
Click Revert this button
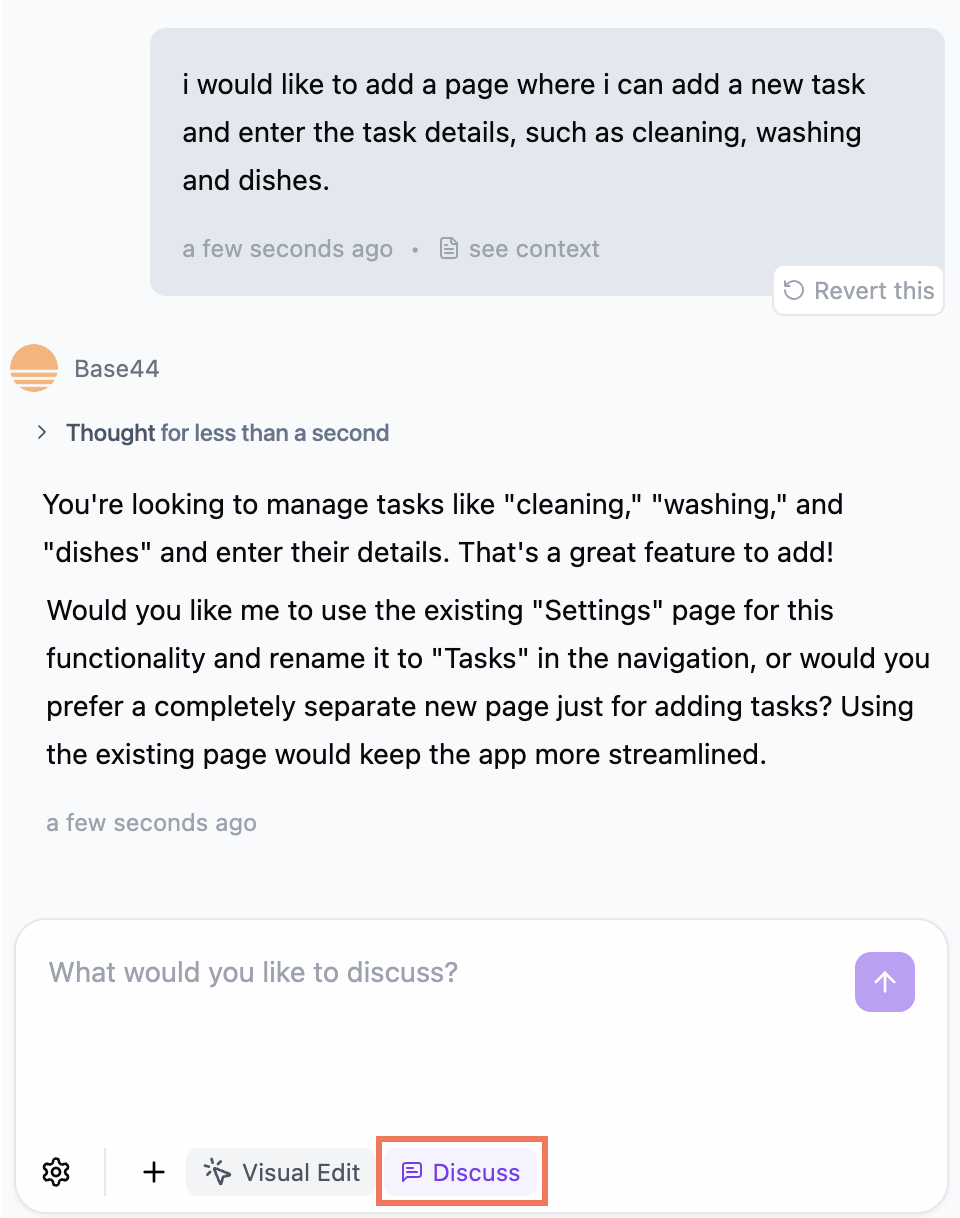pyautogui.click(x=859, y=291)
